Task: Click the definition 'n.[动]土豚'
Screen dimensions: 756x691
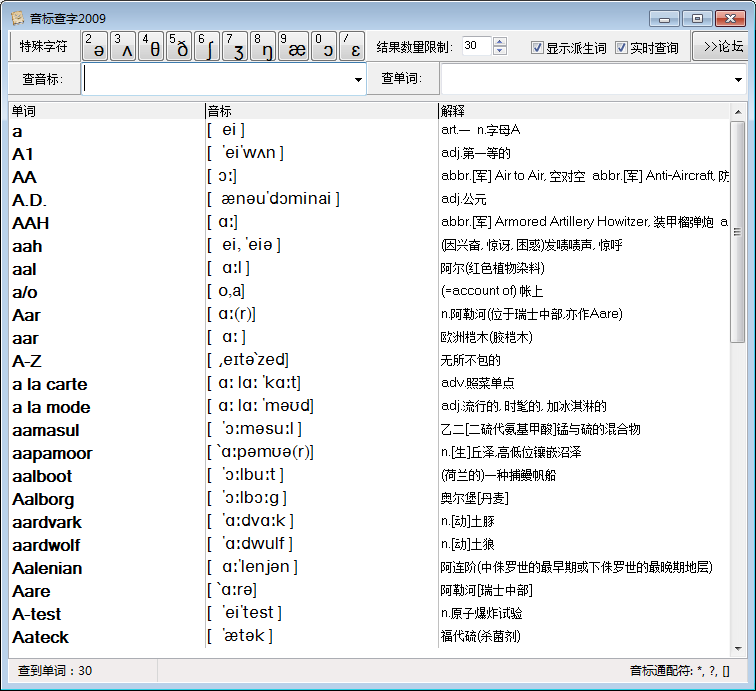Action: pos(467,521)
